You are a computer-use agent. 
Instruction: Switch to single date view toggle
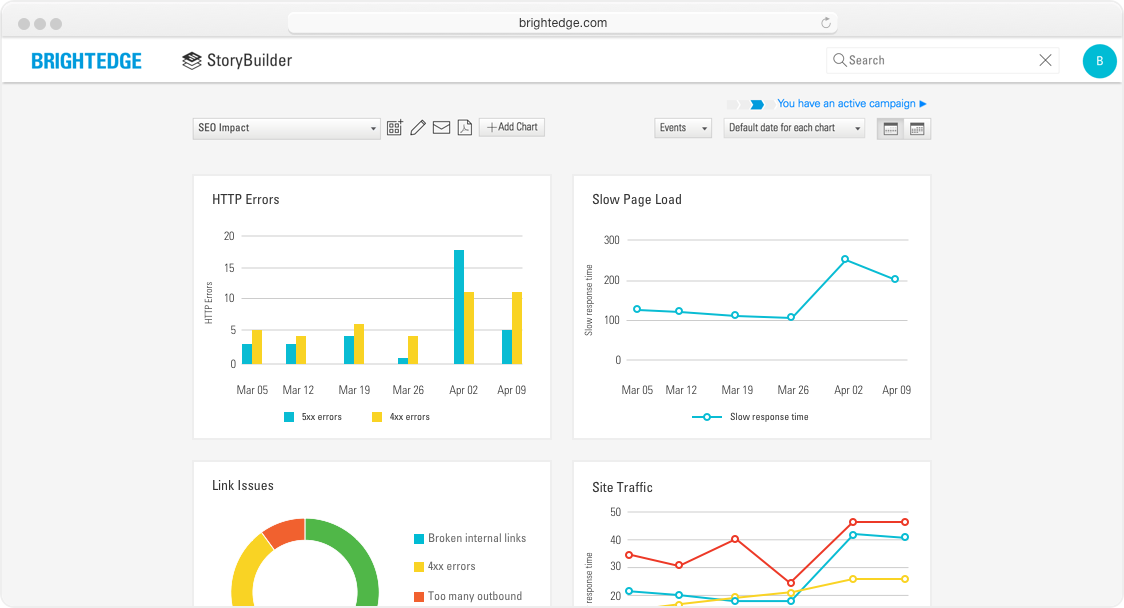[x=890, y=128]
